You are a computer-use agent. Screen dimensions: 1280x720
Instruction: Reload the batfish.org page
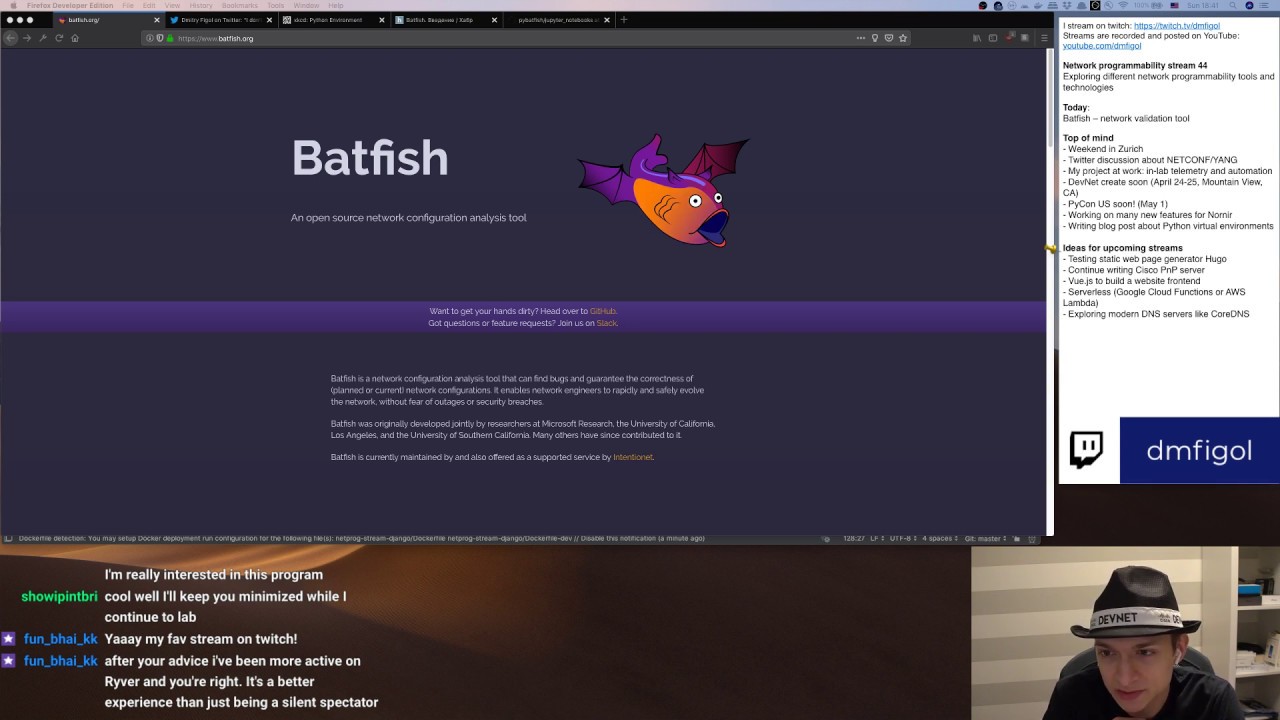click(59, 38)
